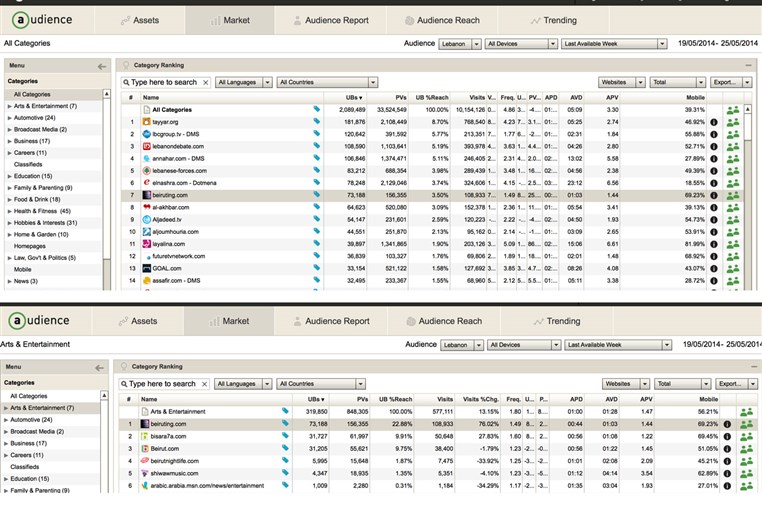Viewport: 762px width, 508px height.
Task: Collapse the Menu panel in the Arts & Entertainment view
Action: [99, 368]
